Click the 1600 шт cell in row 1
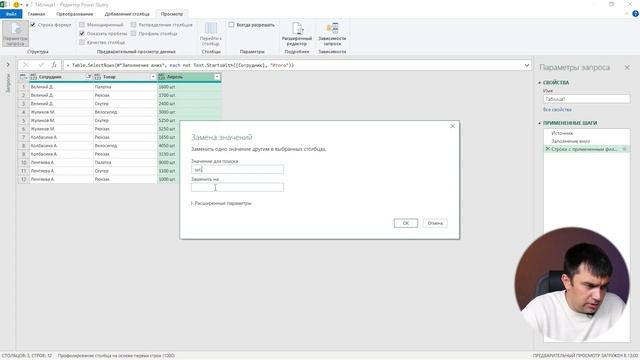The height and width of the screenshot is (360, 640). [x=189, y=87]
